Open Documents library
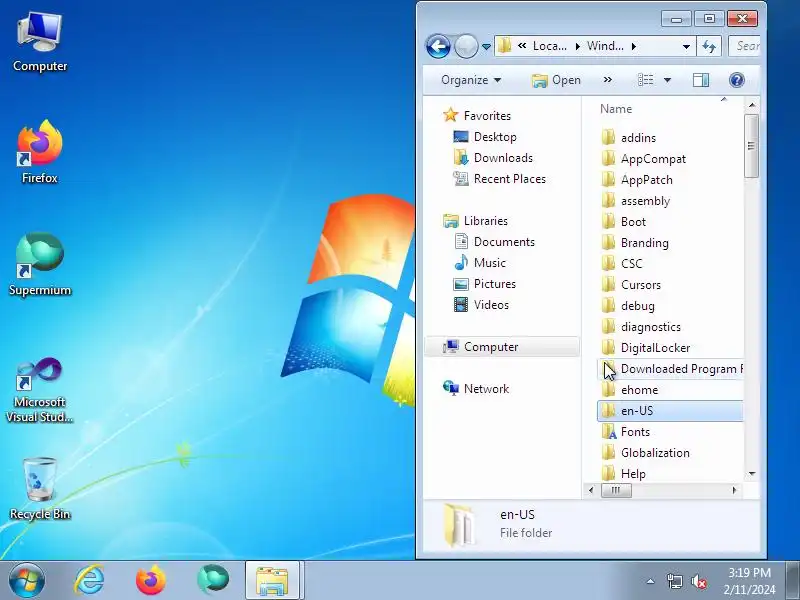This screenshot has width=800, height=600. coord(504,242)
